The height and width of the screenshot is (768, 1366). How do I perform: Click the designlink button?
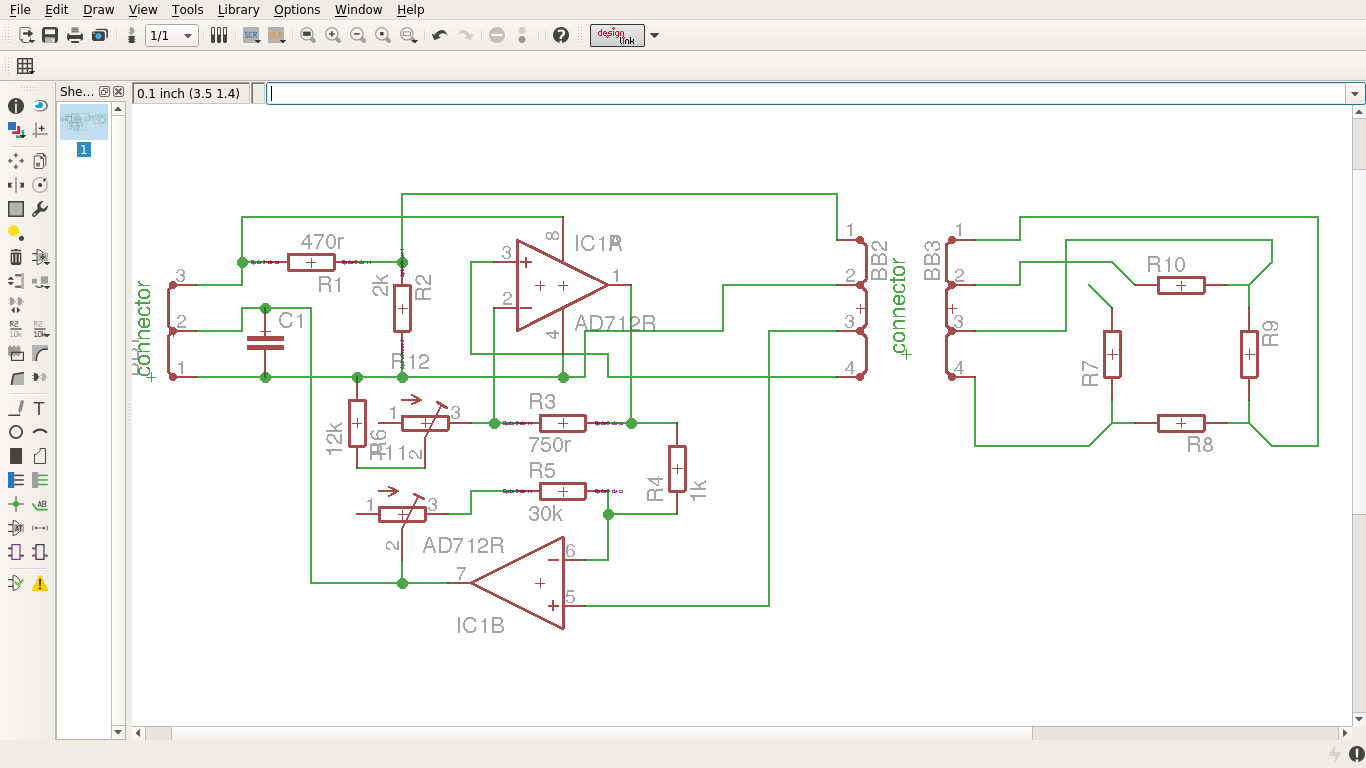[x=617, y=35]
